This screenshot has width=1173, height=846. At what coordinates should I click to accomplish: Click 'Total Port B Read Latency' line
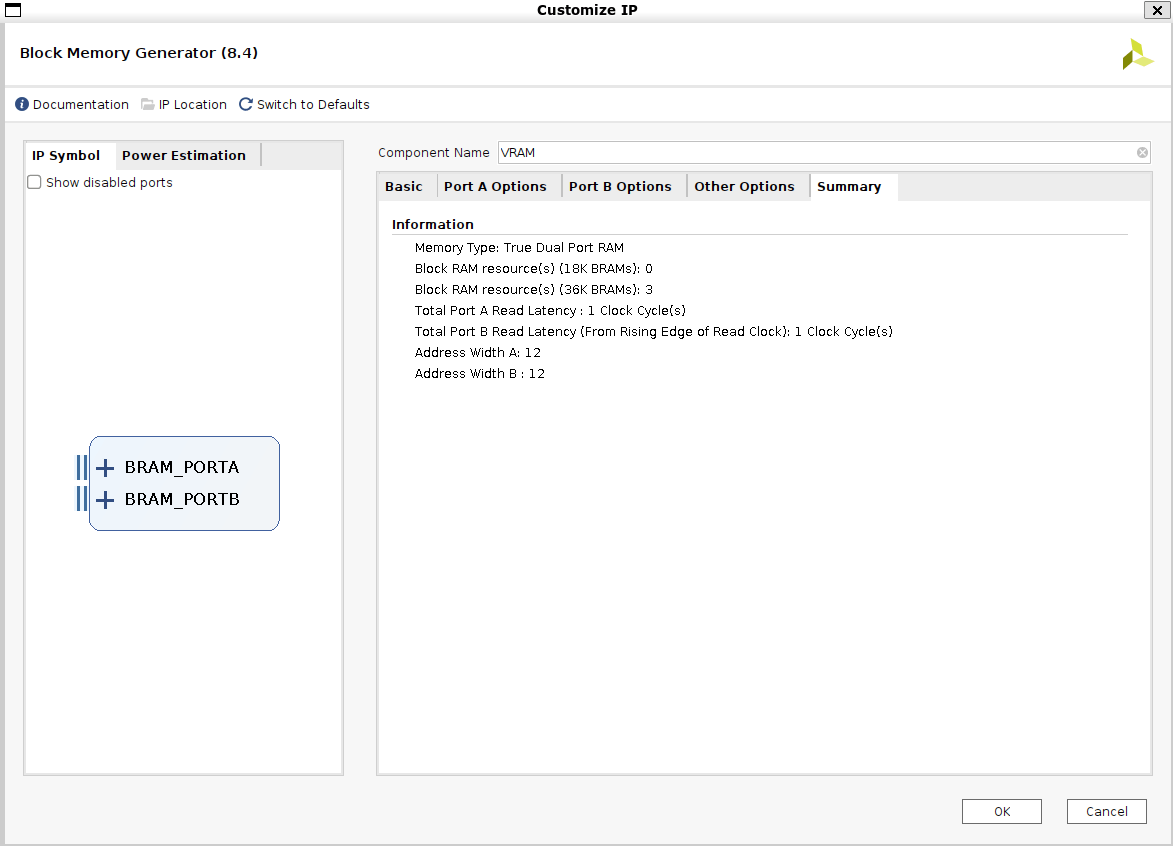[654, 331]
